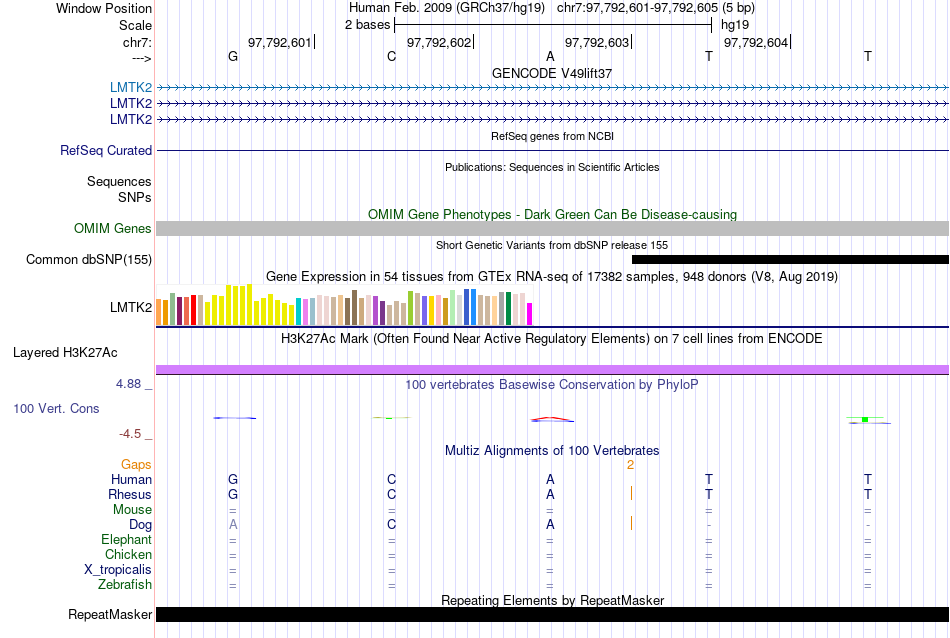The height and width of the screenshot is (638, 950).
Task: Click the Gaps row label
Action: tap(136, 465)
